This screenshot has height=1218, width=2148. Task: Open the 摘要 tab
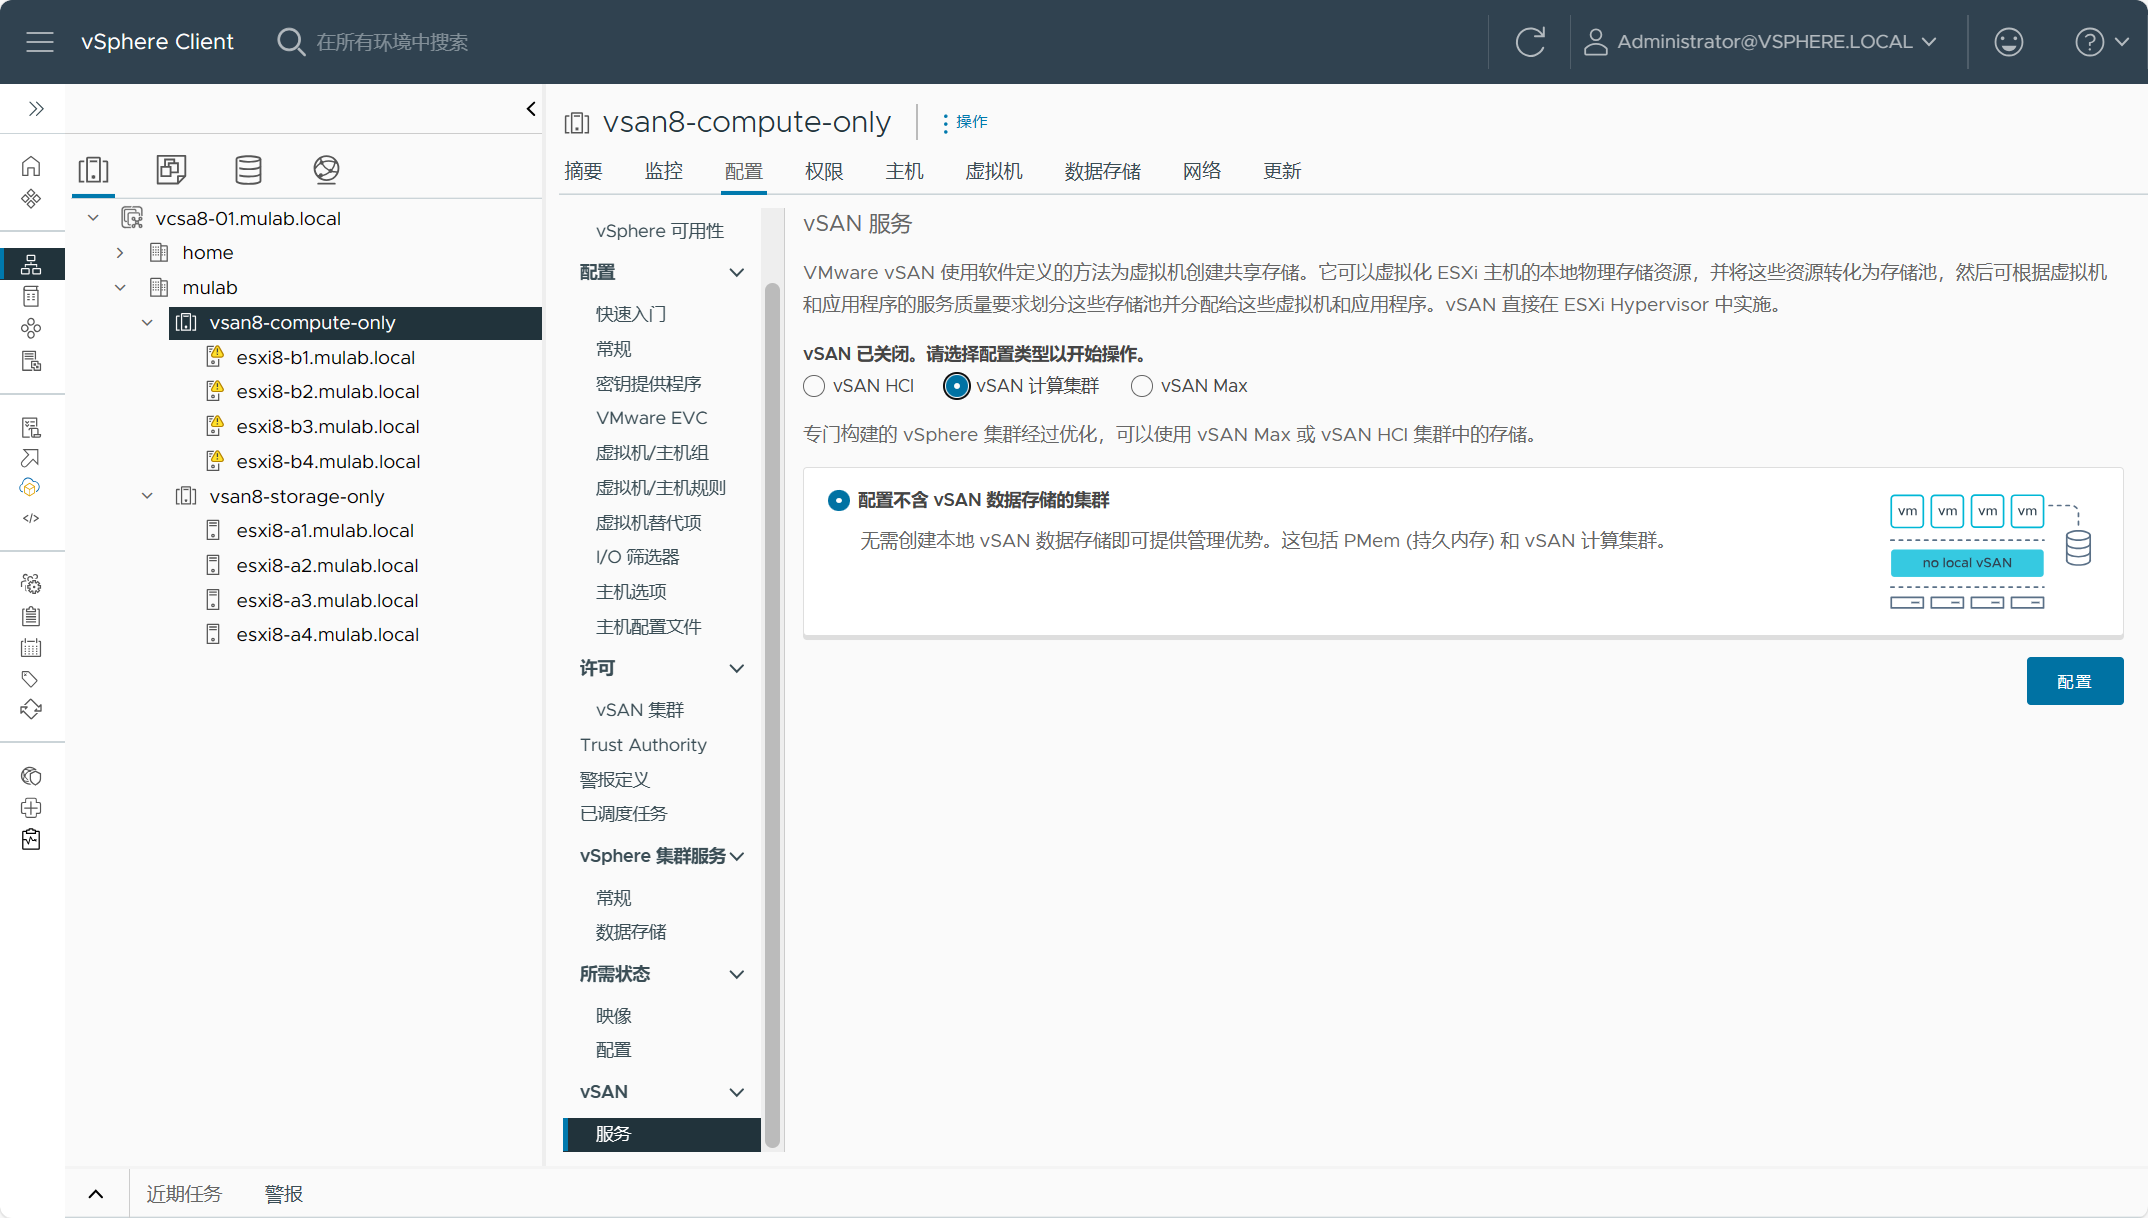tap(583, 171)
